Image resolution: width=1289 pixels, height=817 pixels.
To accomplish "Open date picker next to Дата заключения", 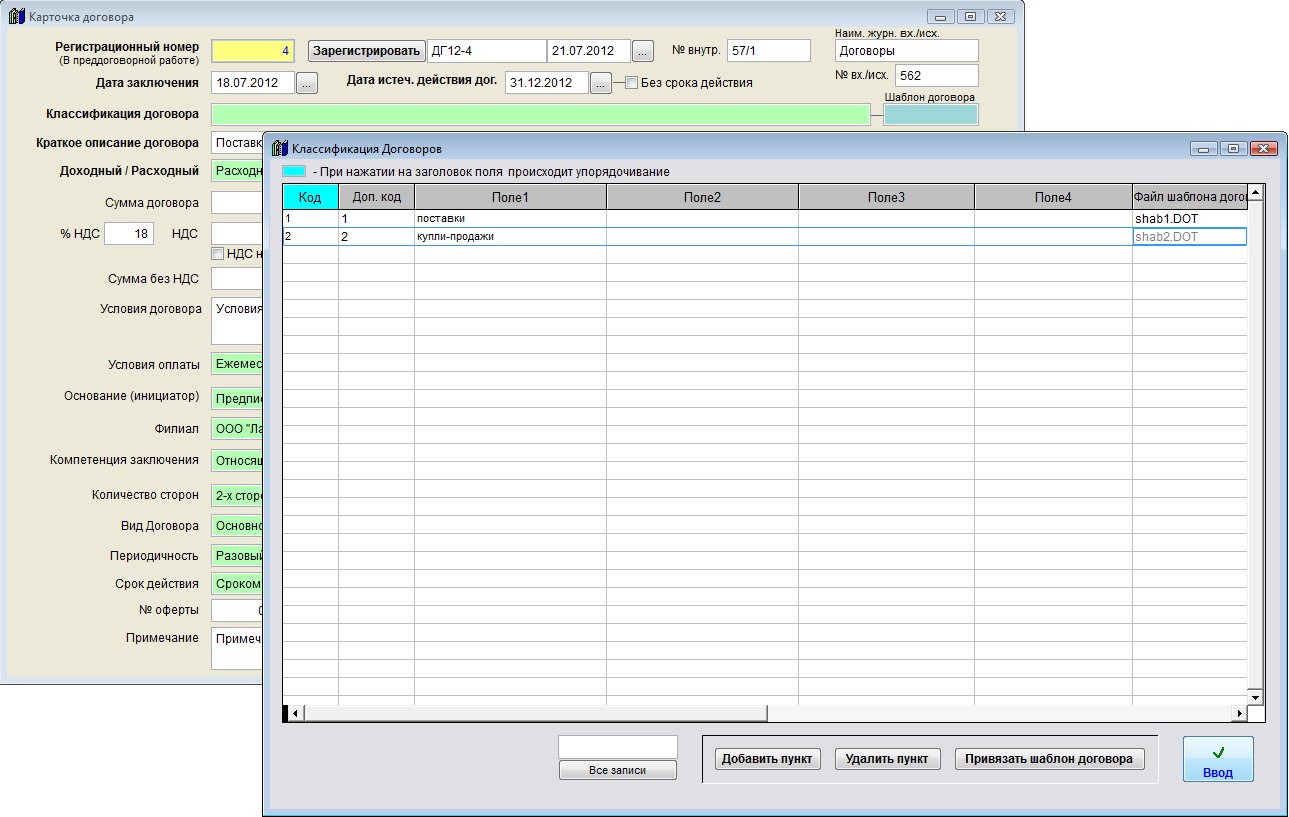I will click(307, 83).
